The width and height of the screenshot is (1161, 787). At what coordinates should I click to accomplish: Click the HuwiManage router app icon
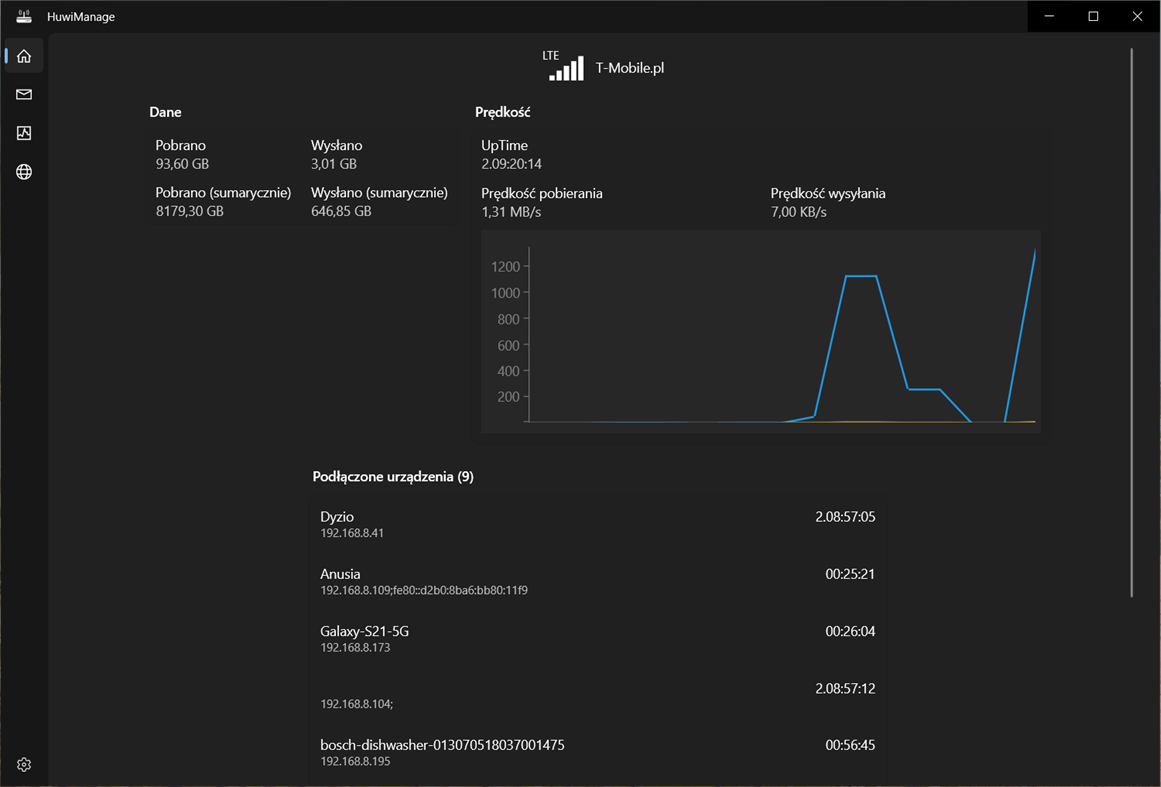[23, 16]
